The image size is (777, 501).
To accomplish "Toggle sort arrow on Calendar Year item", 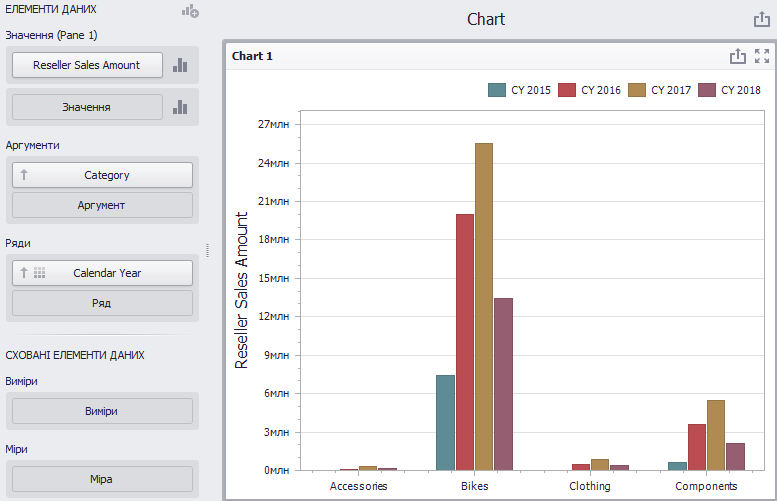I will coord(23,273).
